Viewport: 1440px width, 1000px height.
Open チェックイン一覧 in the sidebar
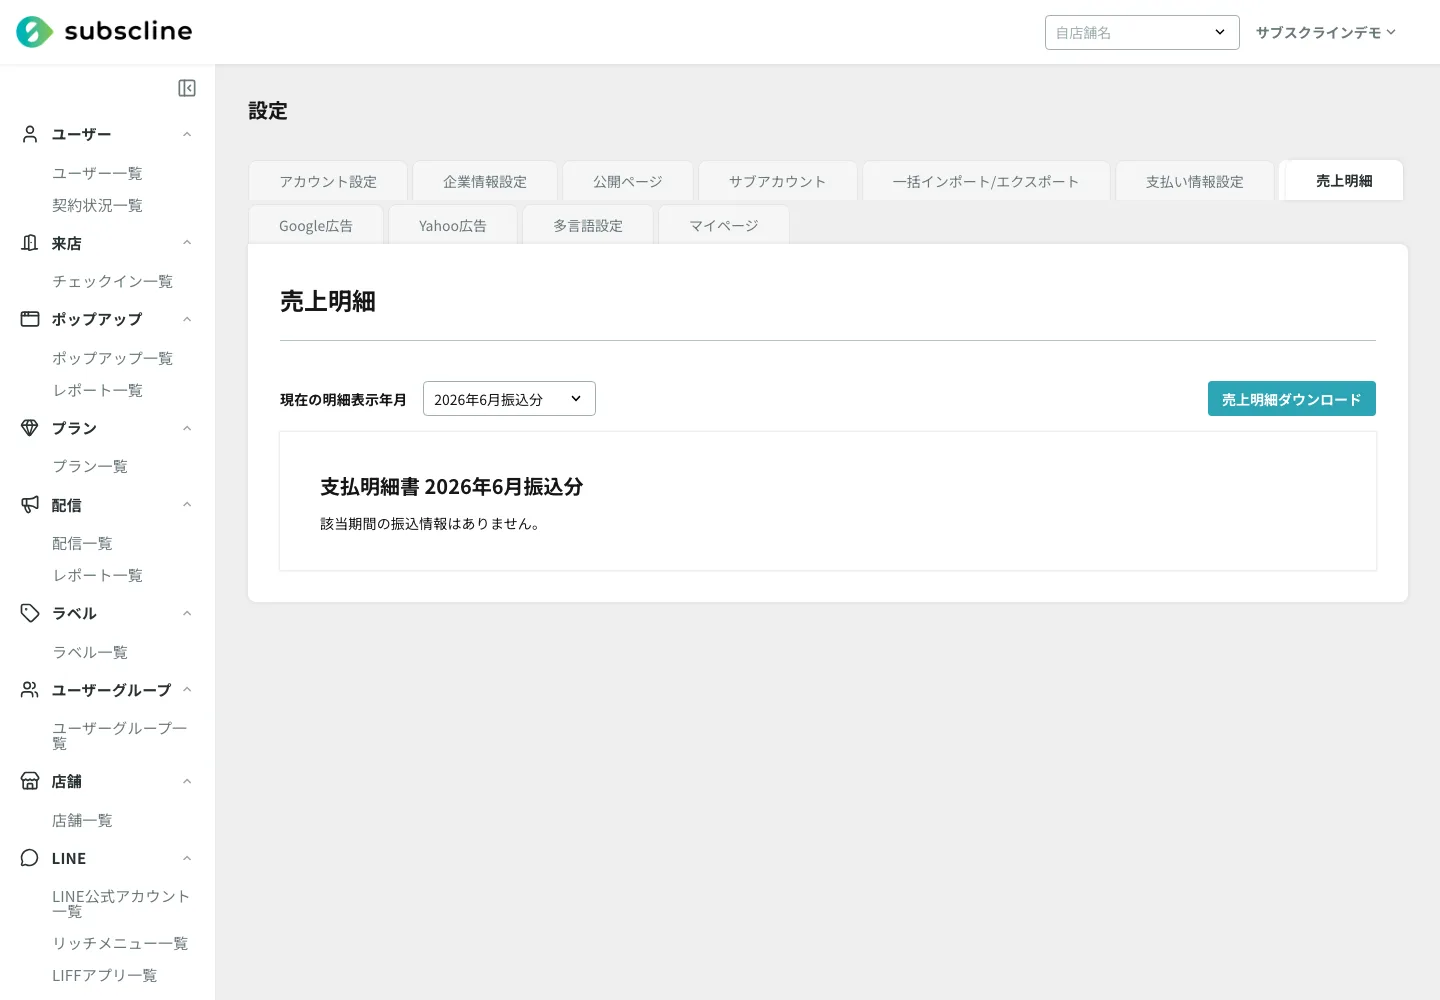(x=112, y=281)
